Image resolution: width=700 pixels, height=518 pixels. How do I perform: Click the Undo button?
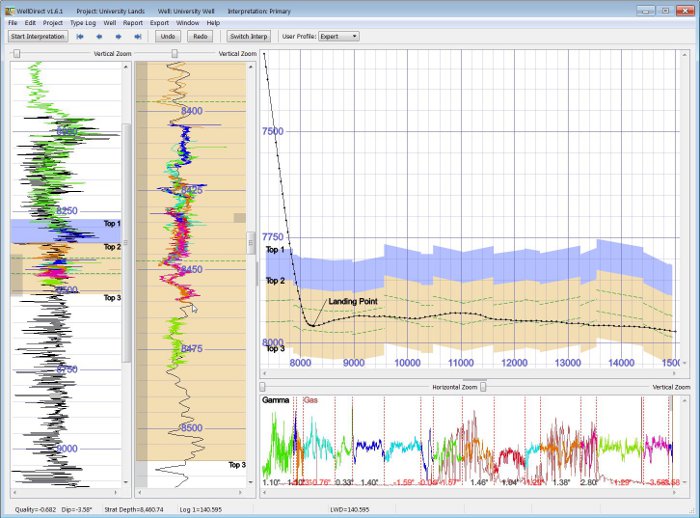coord(168,37)
